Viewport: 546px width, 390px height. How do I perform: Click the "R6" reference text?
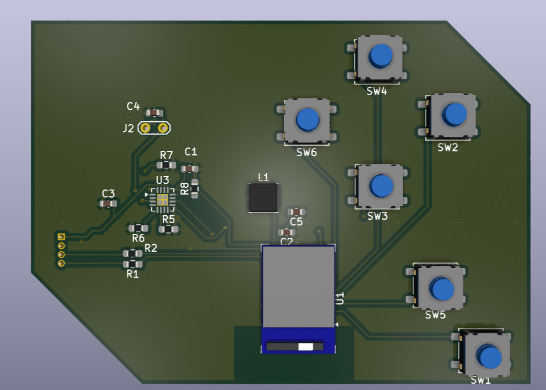pyautogui.click(x=138, y=238)
